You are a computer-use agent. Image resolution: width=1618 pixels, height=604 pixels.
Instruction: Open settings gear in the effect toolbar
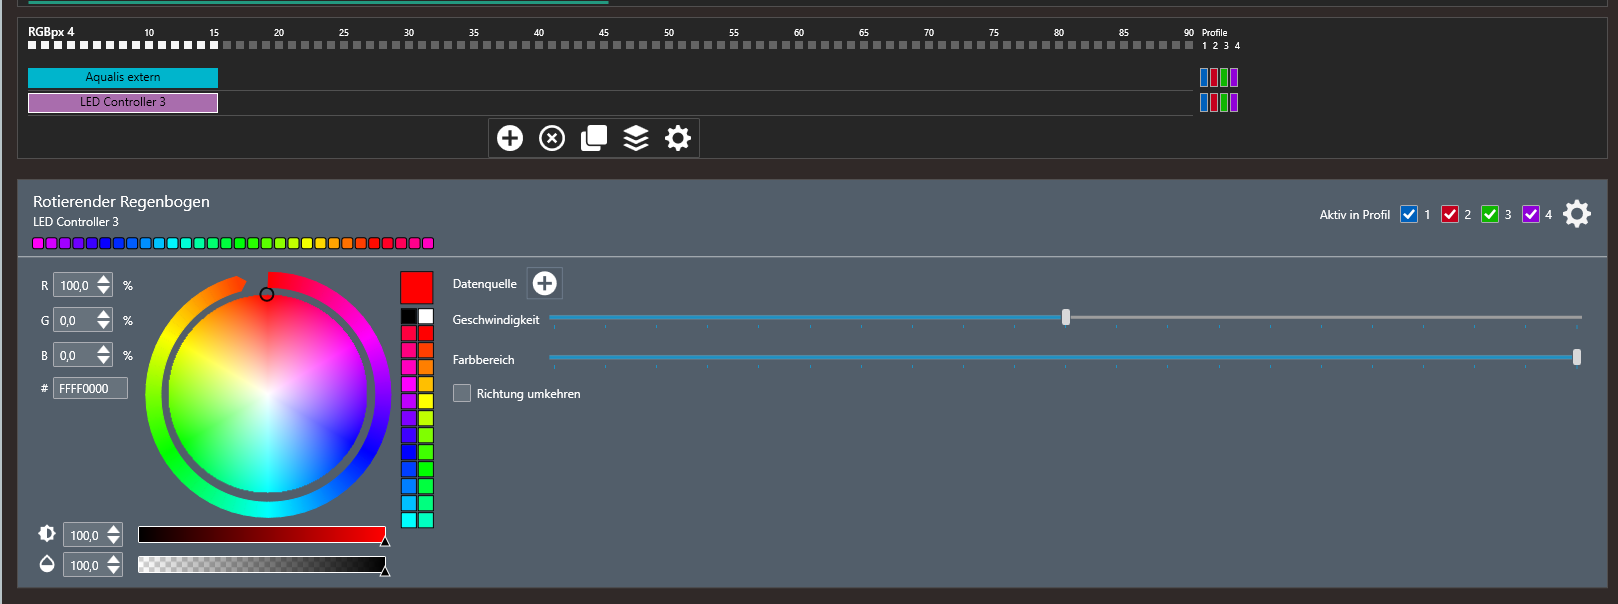click(678, 138)
